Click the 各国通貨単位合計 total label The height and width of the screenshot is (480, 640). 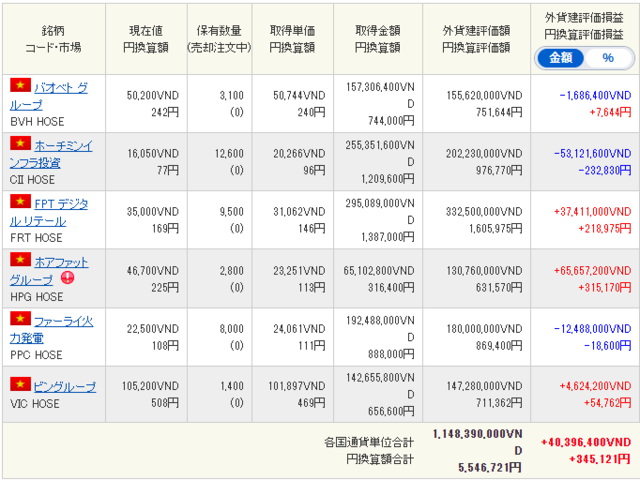[369, 442]
